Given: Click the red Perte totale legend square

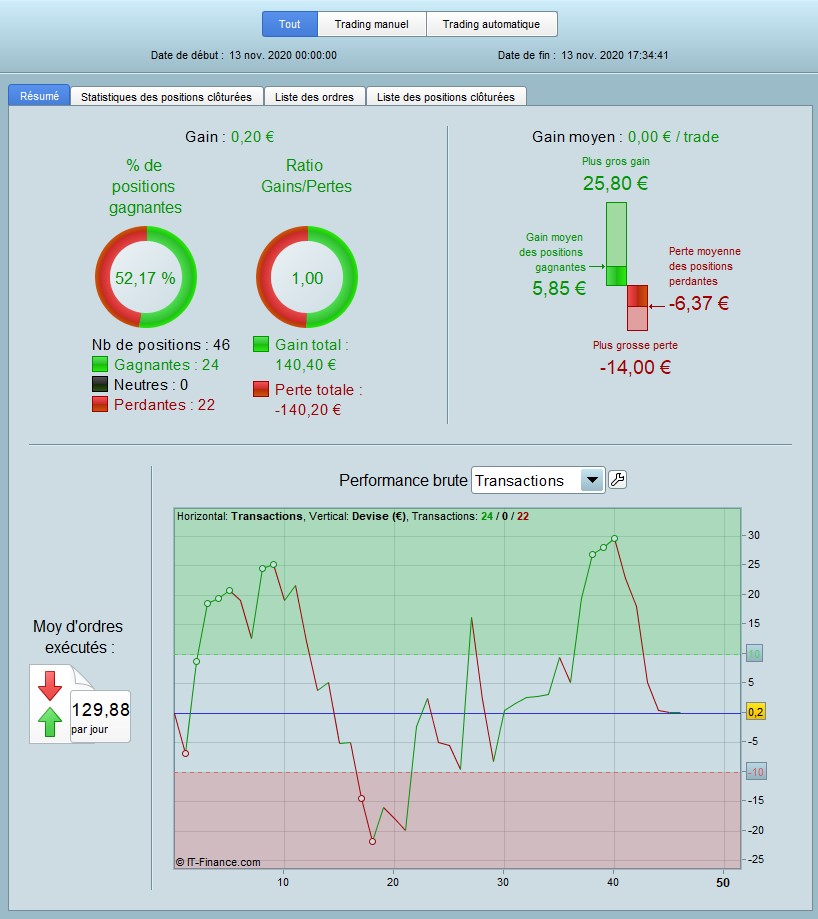Looking at the screenshot, I should pos(261,389).
